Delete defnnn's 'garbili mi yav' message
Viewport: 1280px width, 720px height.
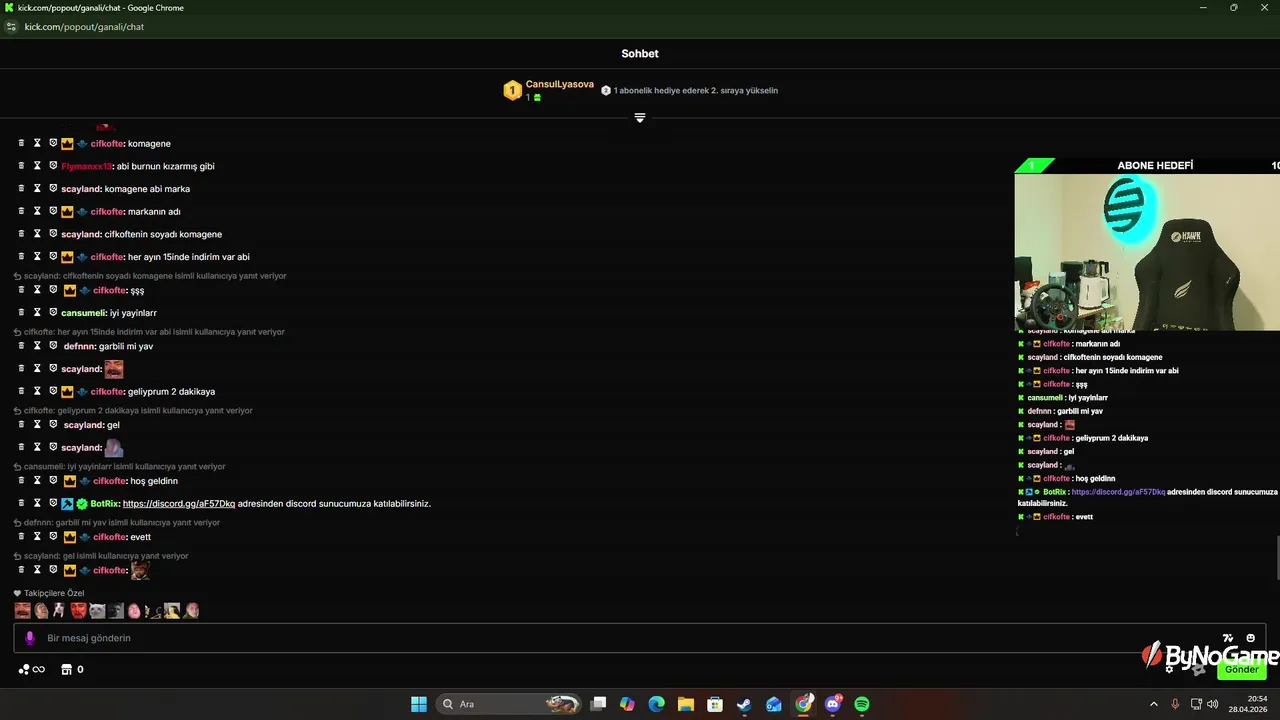(x=21, y=346)
